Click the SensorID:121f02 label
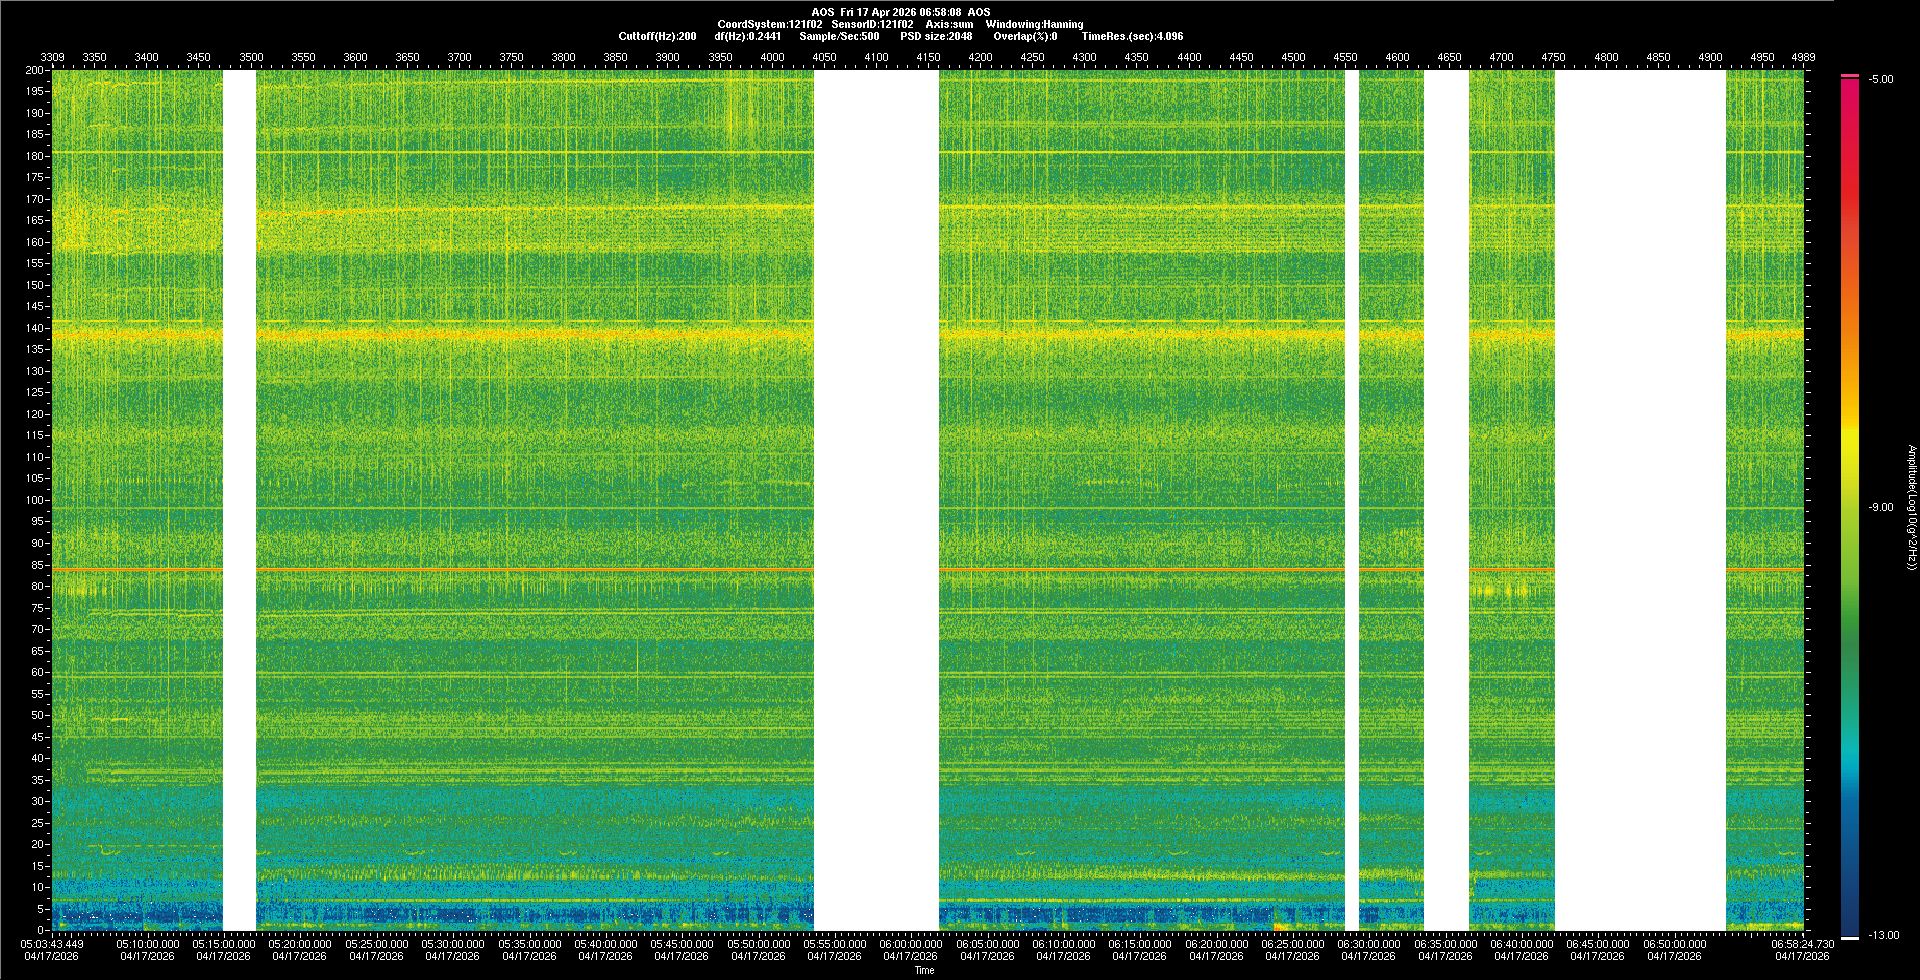1920x980 pixels. (x=871, y=24)
